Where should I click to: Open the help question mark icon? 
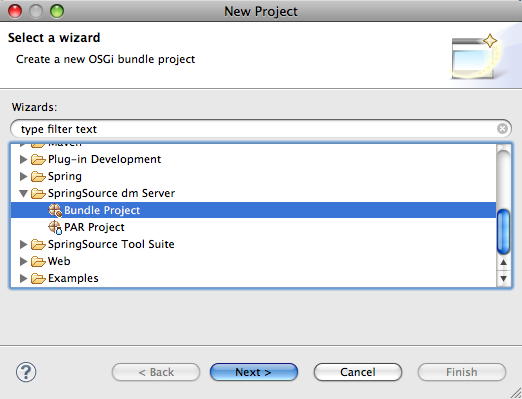[26, 372]
